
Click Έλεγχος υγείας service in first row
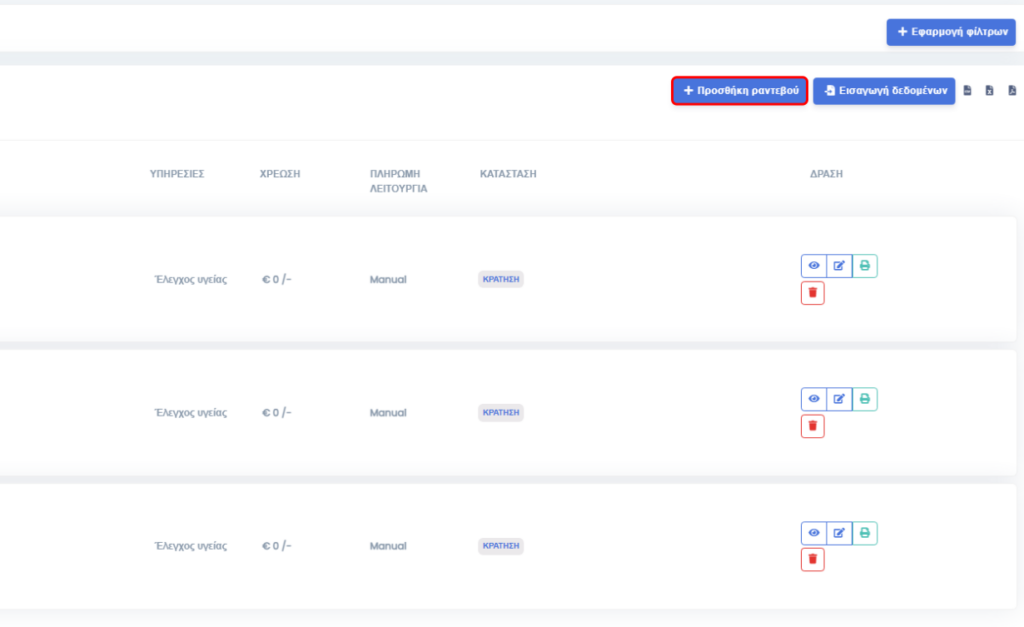(x=191, y=280)
